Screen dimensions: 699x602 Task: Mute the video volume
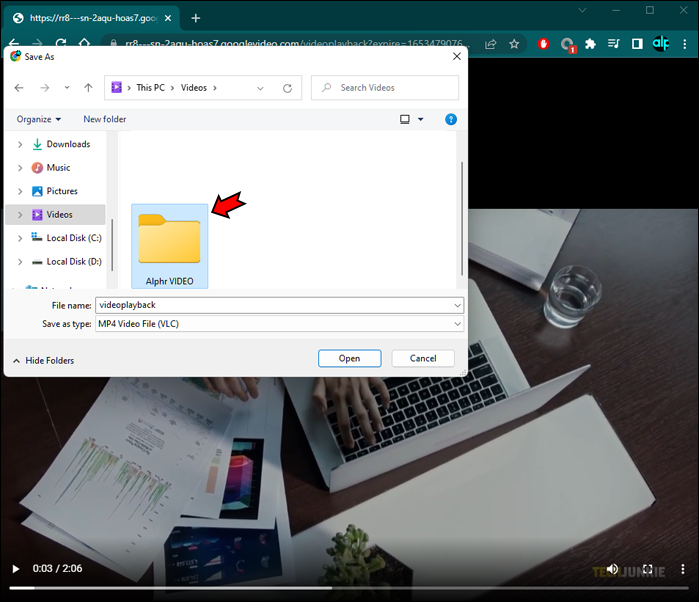coord(613,569)
